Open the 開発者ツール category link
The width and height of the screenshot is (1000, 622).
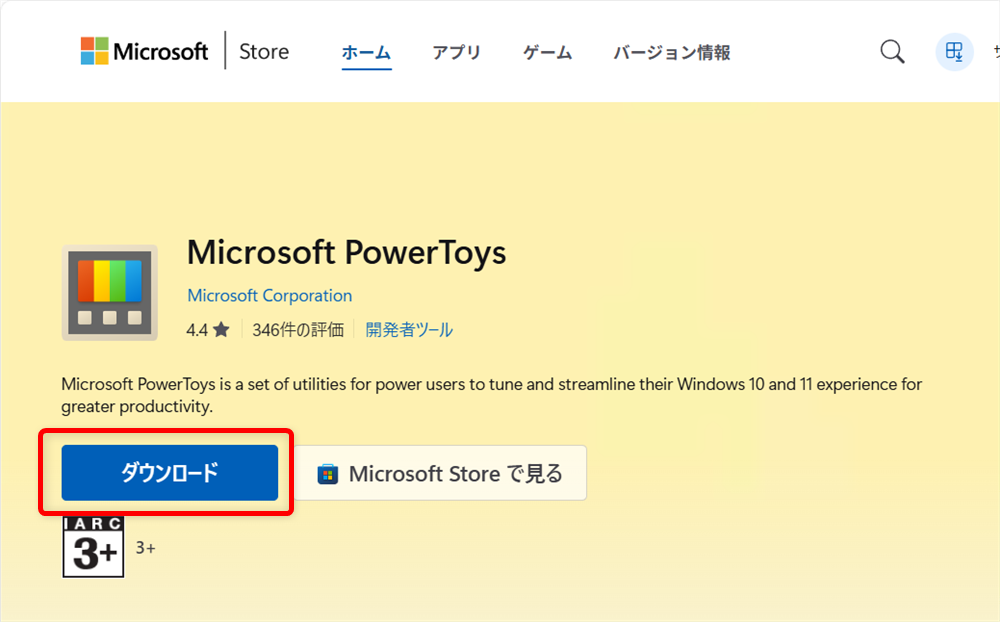tap(409, 329)
